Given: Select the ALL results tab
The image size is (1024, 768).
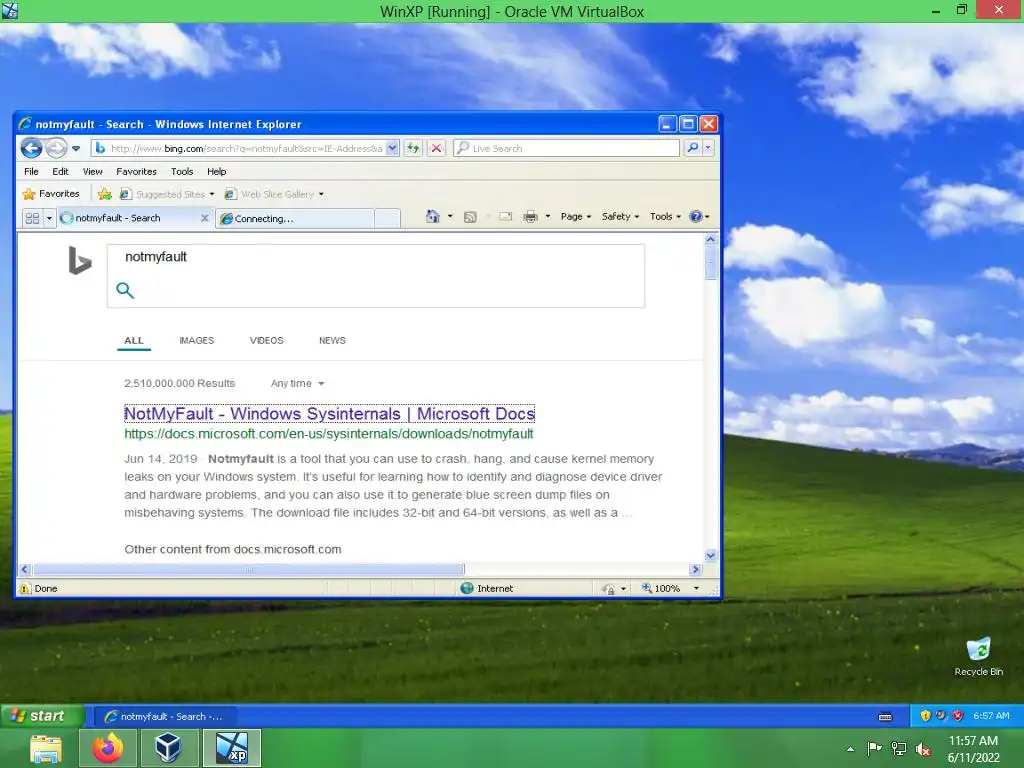Looking at the screenshot, I should click(134, 340).
